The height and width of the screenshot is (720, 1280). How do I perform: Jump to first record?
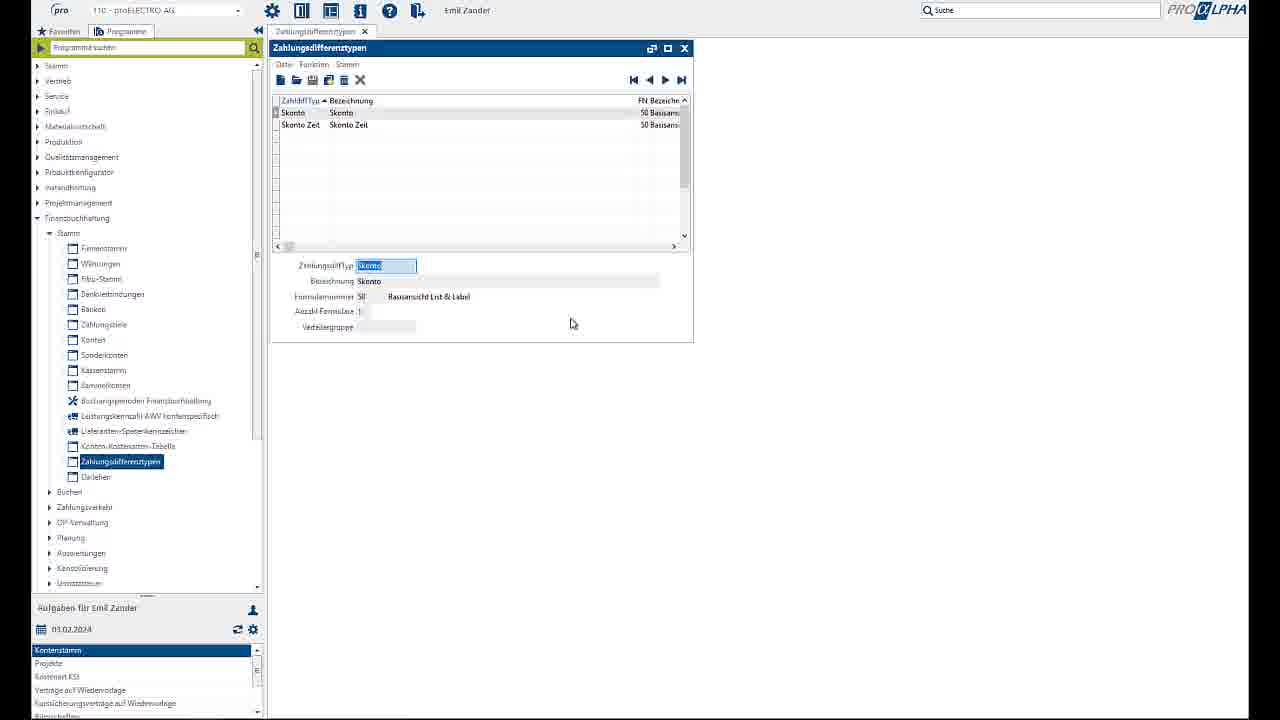tap(634, 80)
